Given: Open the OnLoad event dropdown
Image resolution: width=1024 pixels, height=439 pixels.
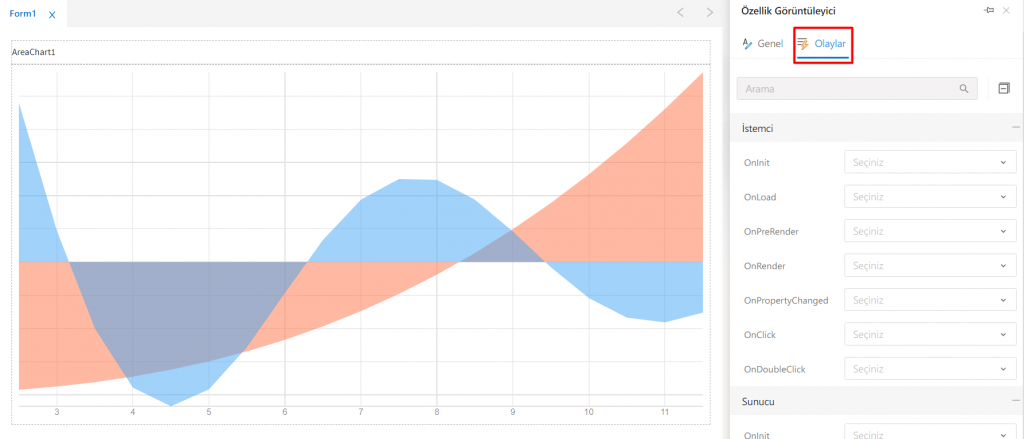Looking at the screenshot, I should click(x=930, y=197).
